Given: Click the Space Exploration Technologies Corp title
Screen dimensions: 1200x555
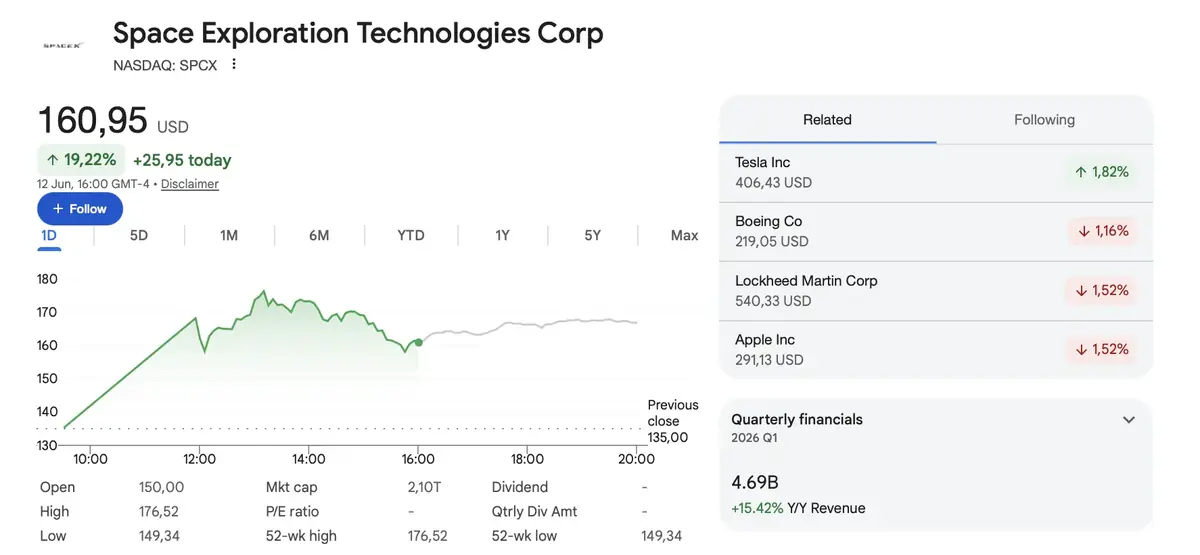Looking at the screenshot, I should point(358,34).
